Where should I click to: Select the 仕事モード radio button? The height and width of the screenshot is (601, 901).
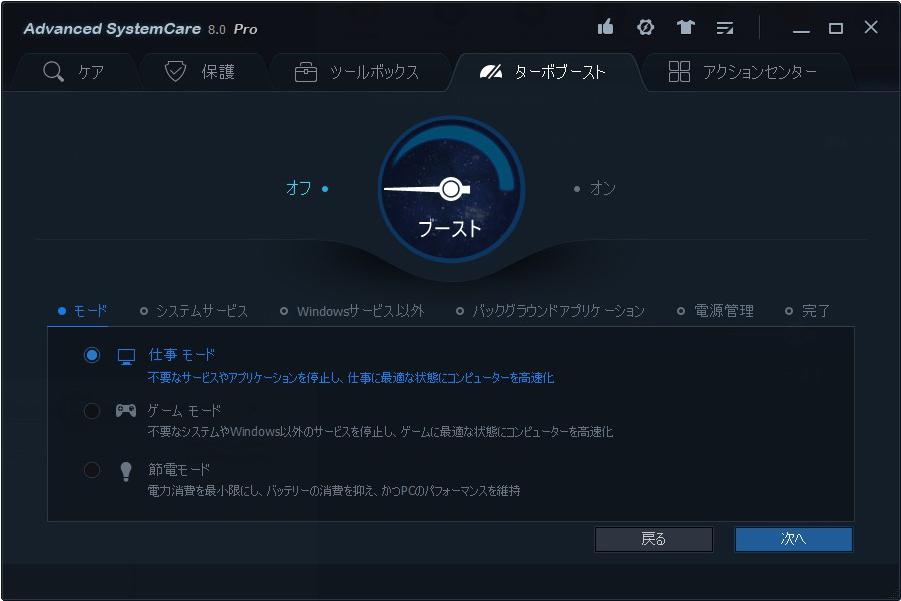point(91,355)
